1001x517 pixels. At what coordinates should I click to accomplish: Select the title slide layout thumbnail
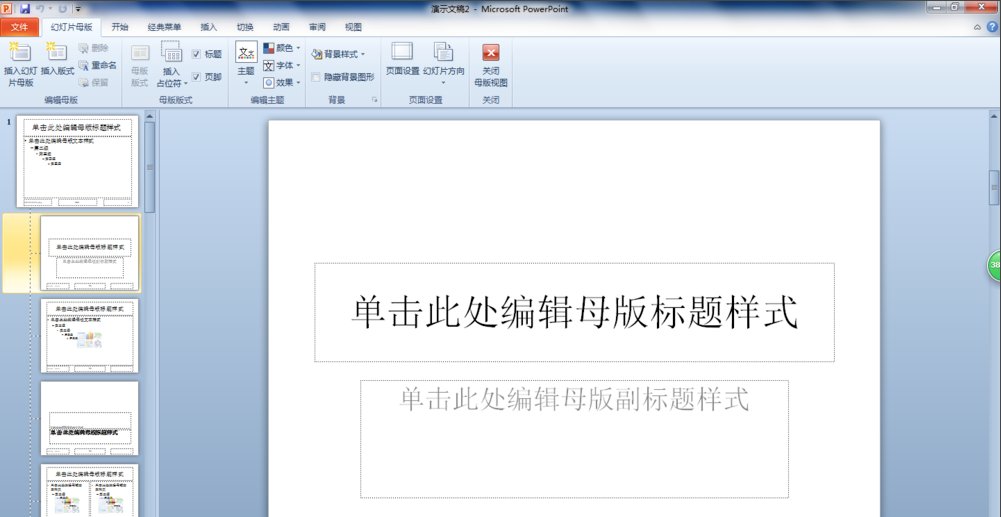[90, 253]
